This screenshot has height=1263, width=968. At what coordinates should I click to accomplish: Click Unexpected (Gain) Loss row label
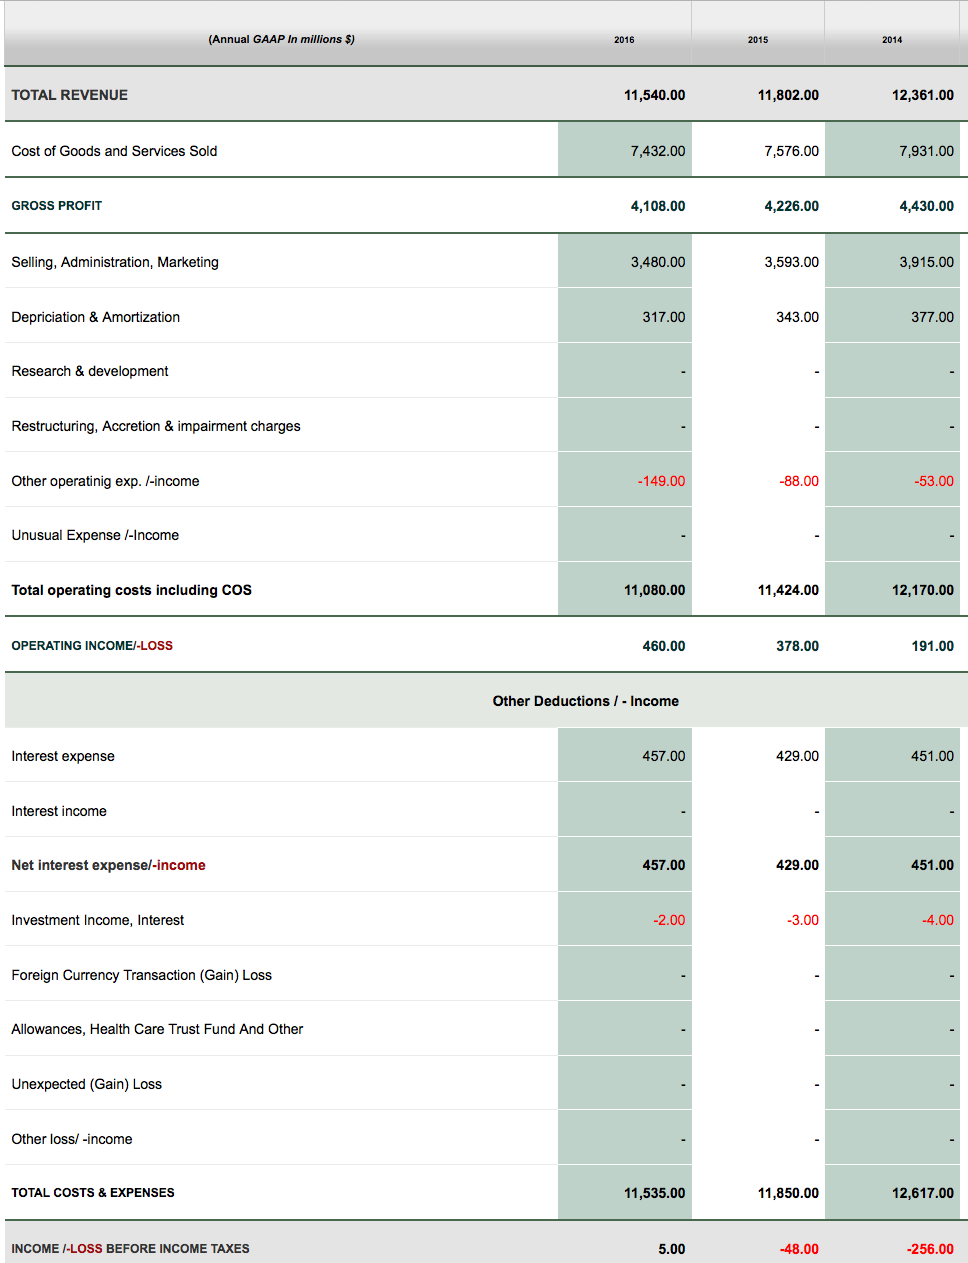pos(86,1084)
